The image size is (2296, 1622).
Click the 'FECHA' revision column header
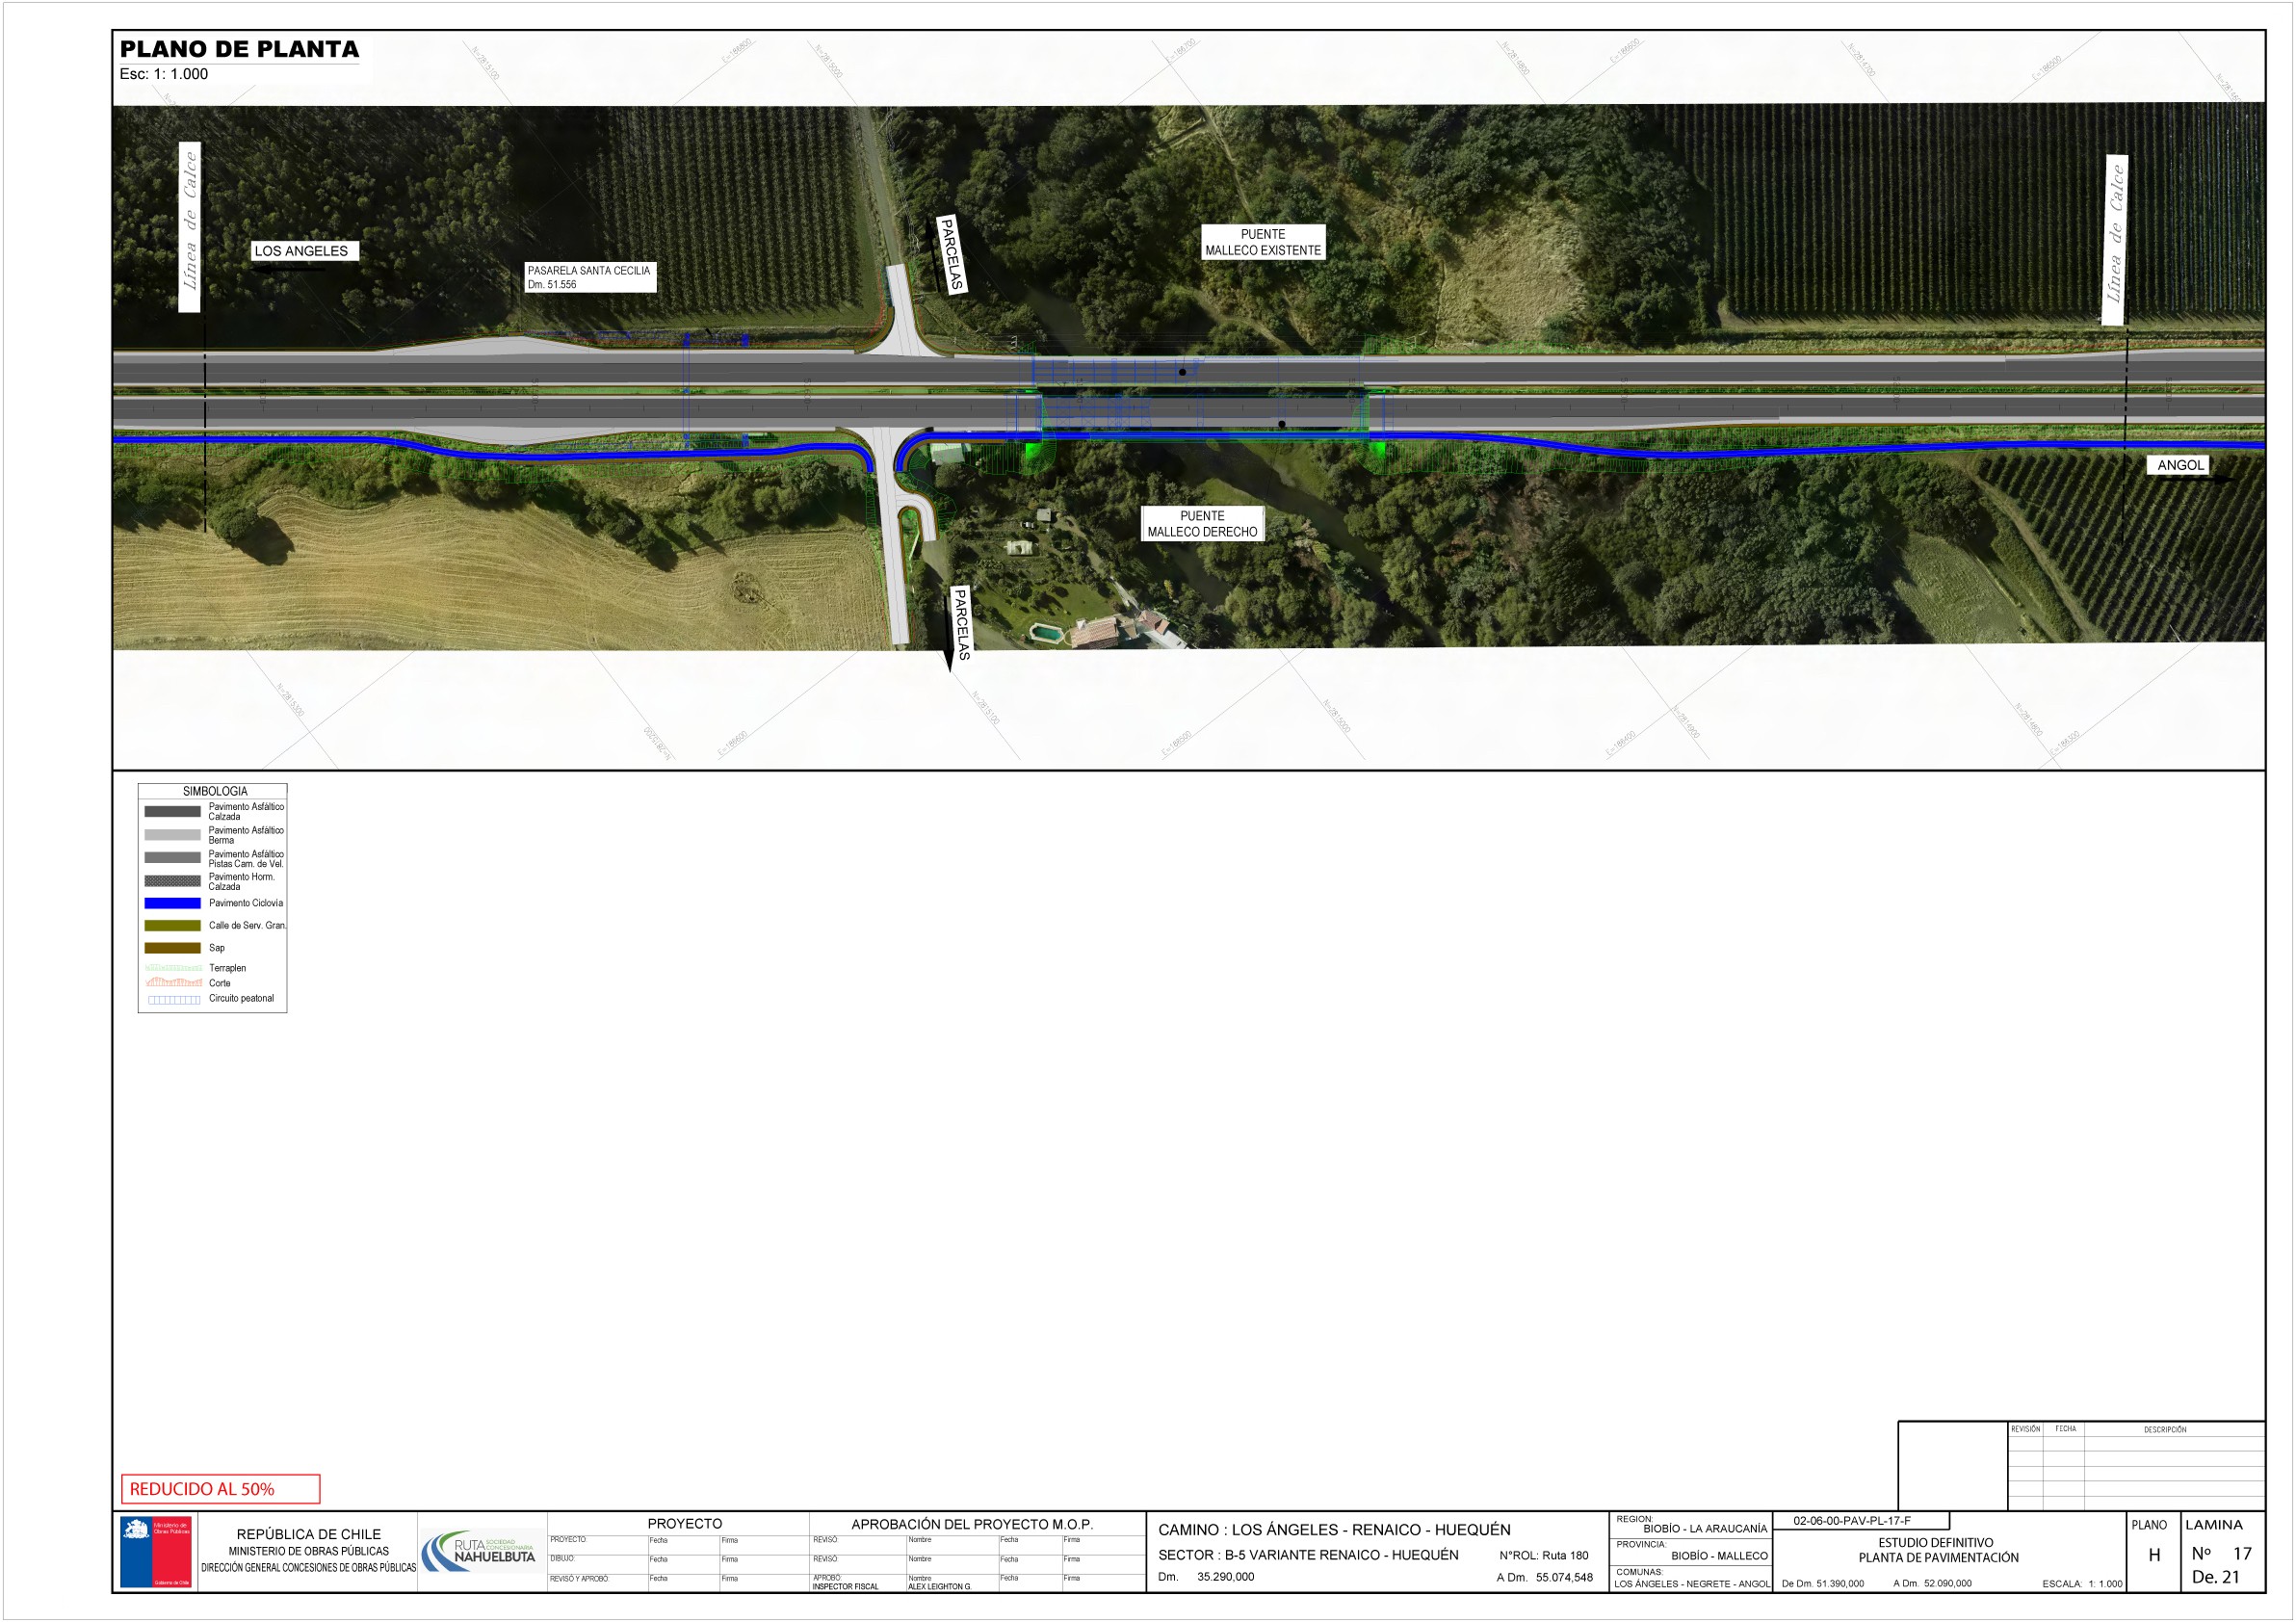pyautogui.click(x=2065, y=1429)
